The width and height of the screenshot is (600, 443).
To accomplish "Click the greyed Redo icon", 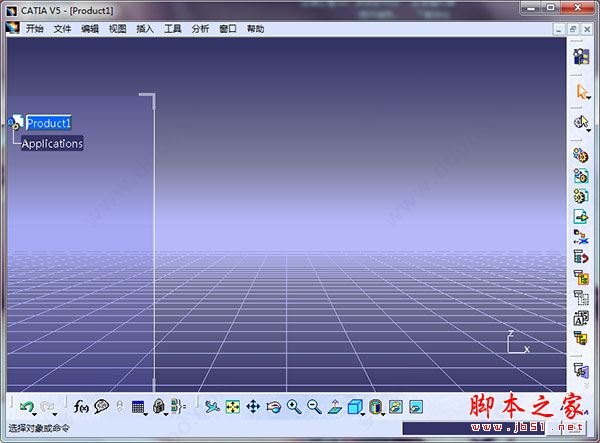I will [x=46, y=406].
